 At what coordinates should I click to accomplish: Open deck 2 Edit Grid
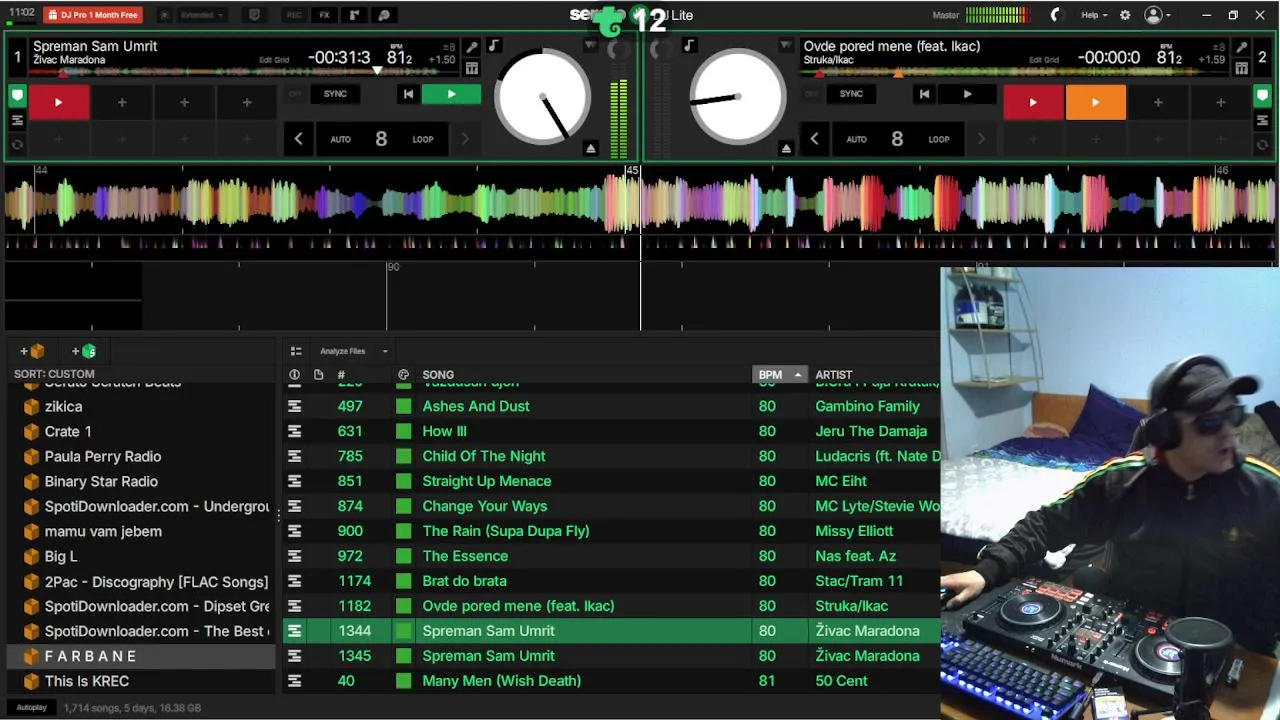click(1044, 60)
